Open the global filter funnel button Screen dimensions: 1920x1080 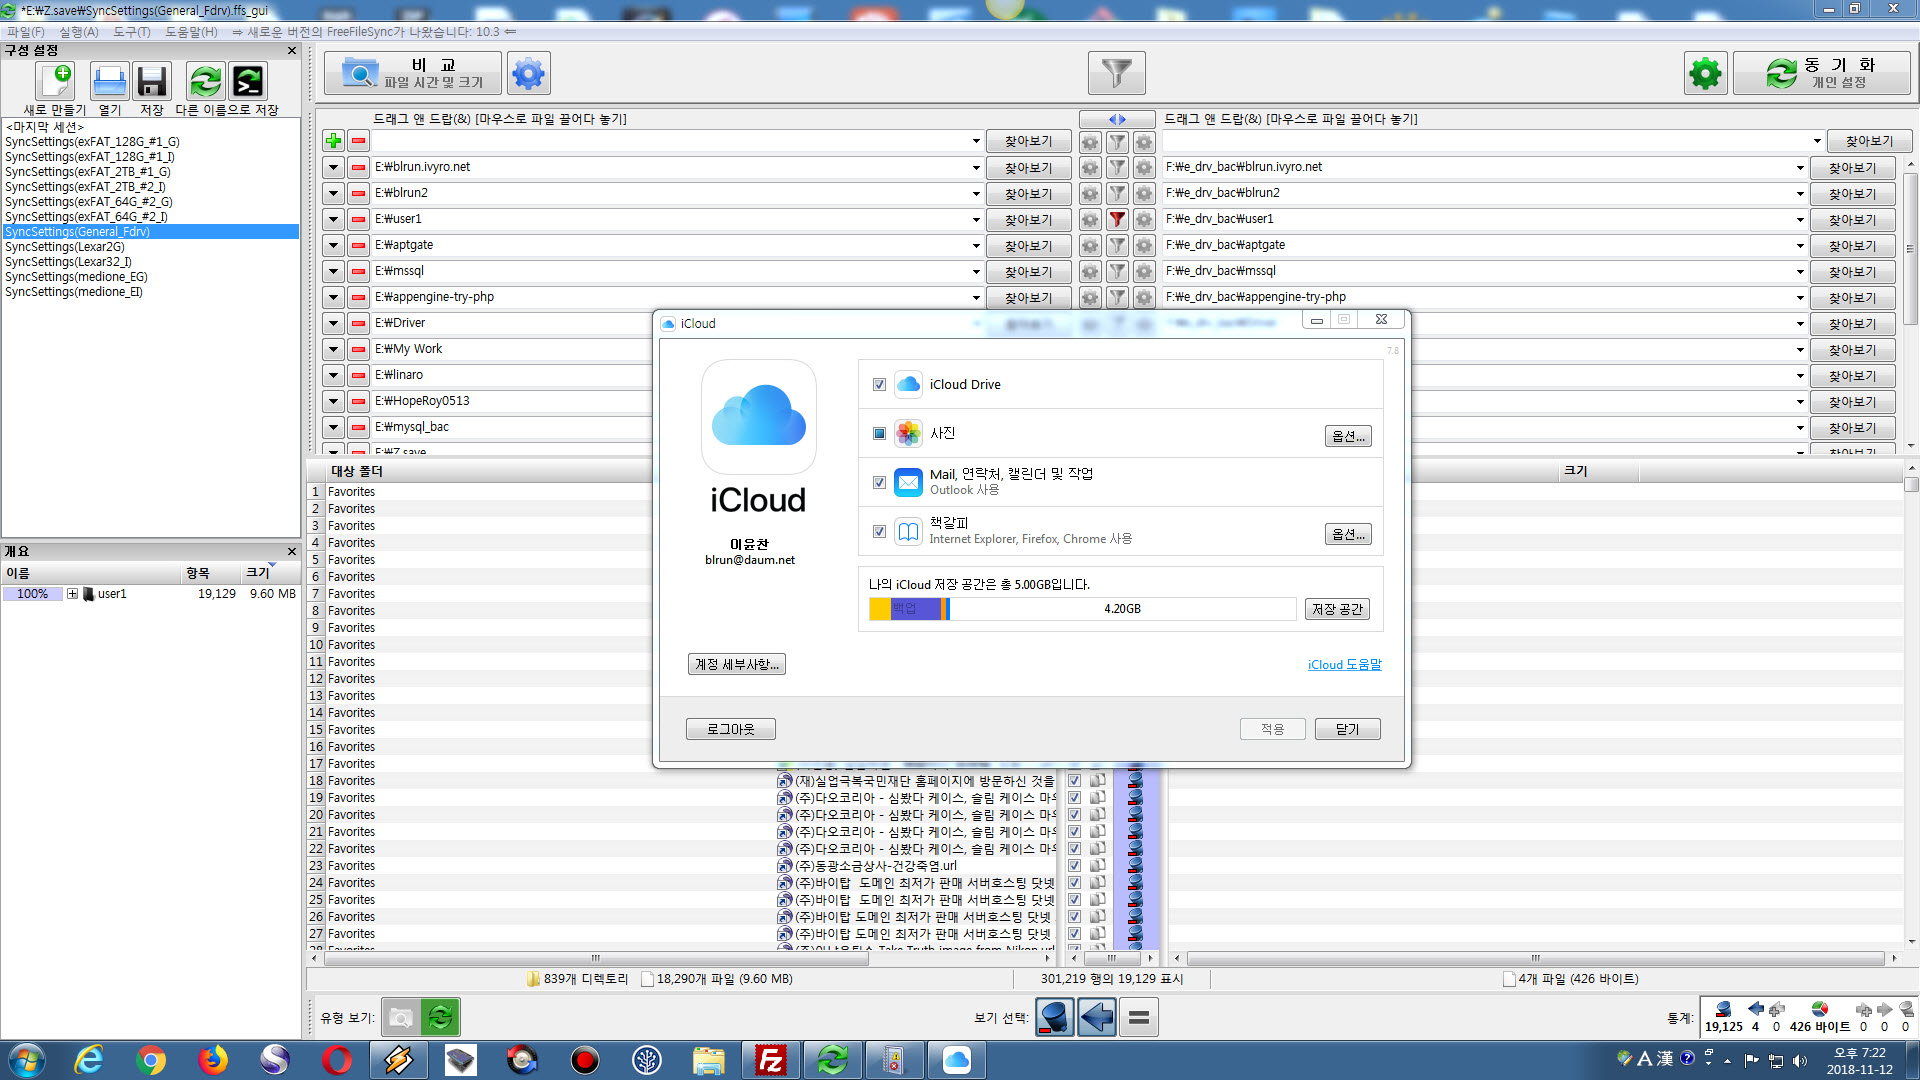[1116, 73]
